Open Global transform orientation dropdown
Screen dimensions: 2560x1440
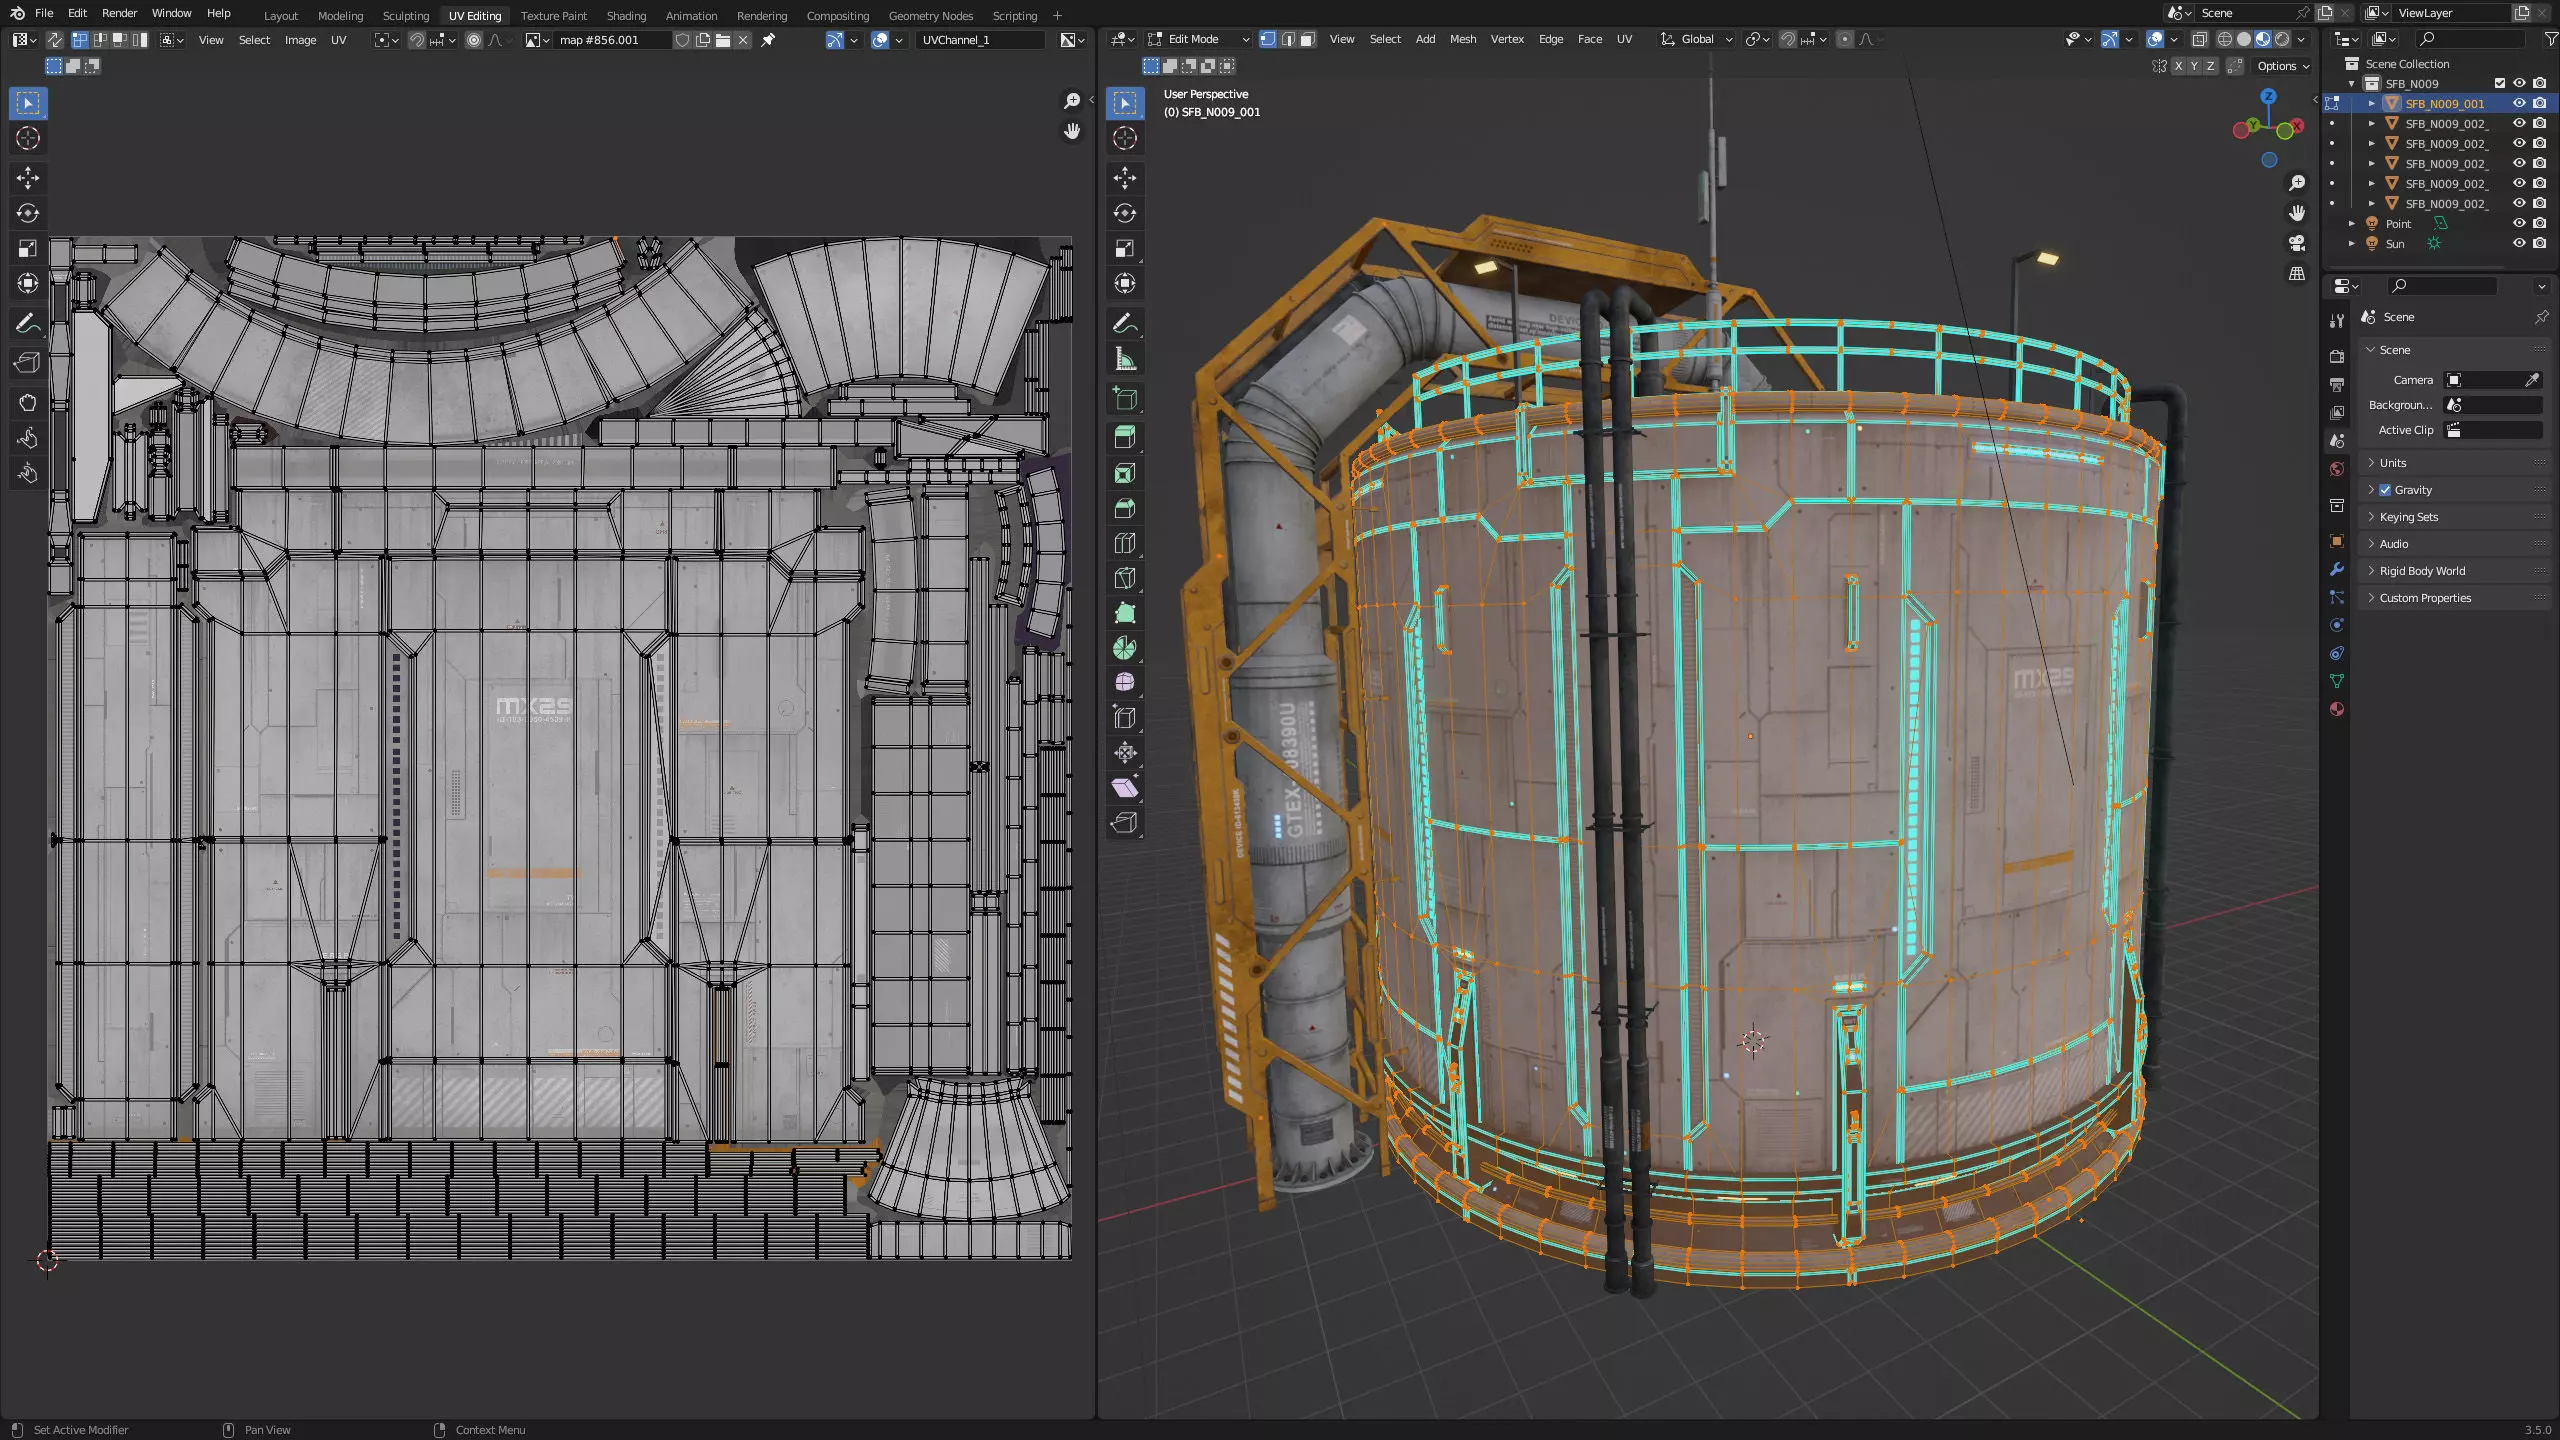tap(1697, 39)
